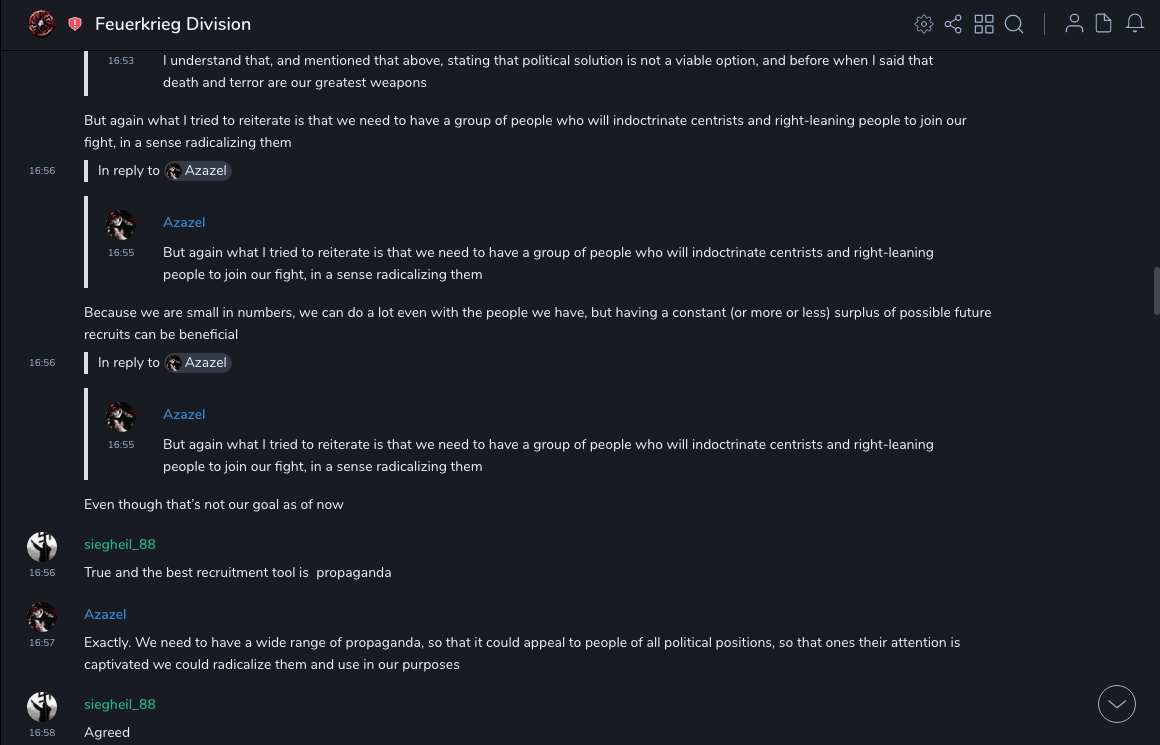Screen dimensions: 1160x745
Task: Click the red shield warning icon
Action: pos(75,24)
